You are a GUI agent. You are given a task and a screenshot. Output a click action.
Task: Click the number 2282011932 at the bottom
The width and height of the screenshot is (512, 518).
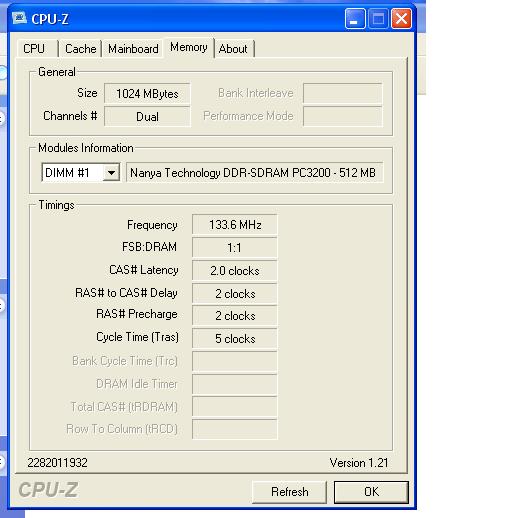[57, 463]
